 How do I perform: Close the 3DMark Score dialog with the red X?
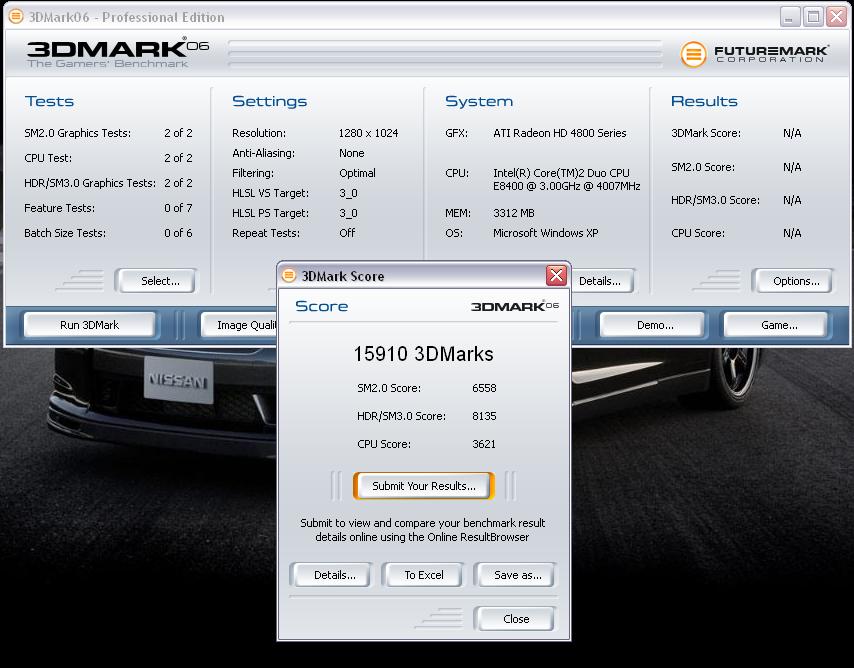pos(556,275)
